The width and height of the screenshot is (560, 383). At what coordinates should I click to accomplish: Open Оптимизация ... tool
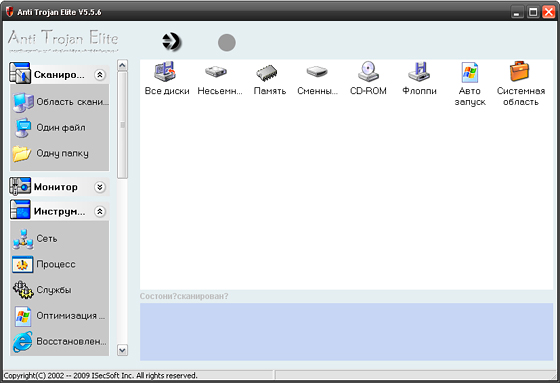point(59,316)
